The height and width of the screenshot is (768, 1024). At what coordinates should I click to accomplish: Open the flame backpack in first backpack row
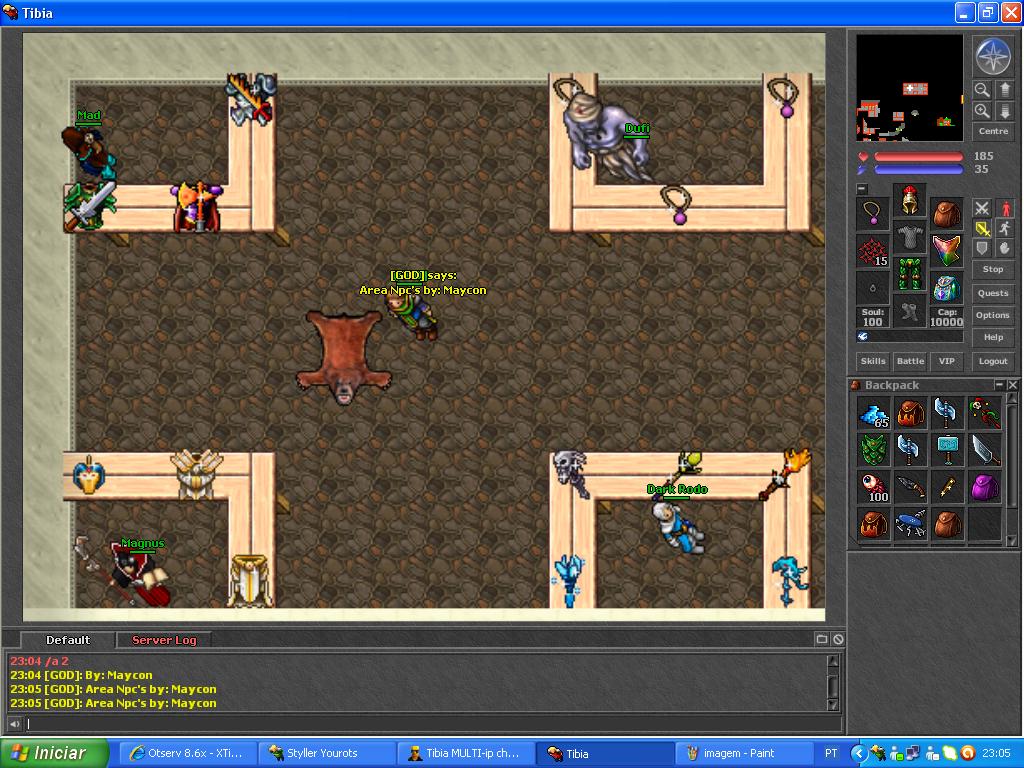coord(910,413)
